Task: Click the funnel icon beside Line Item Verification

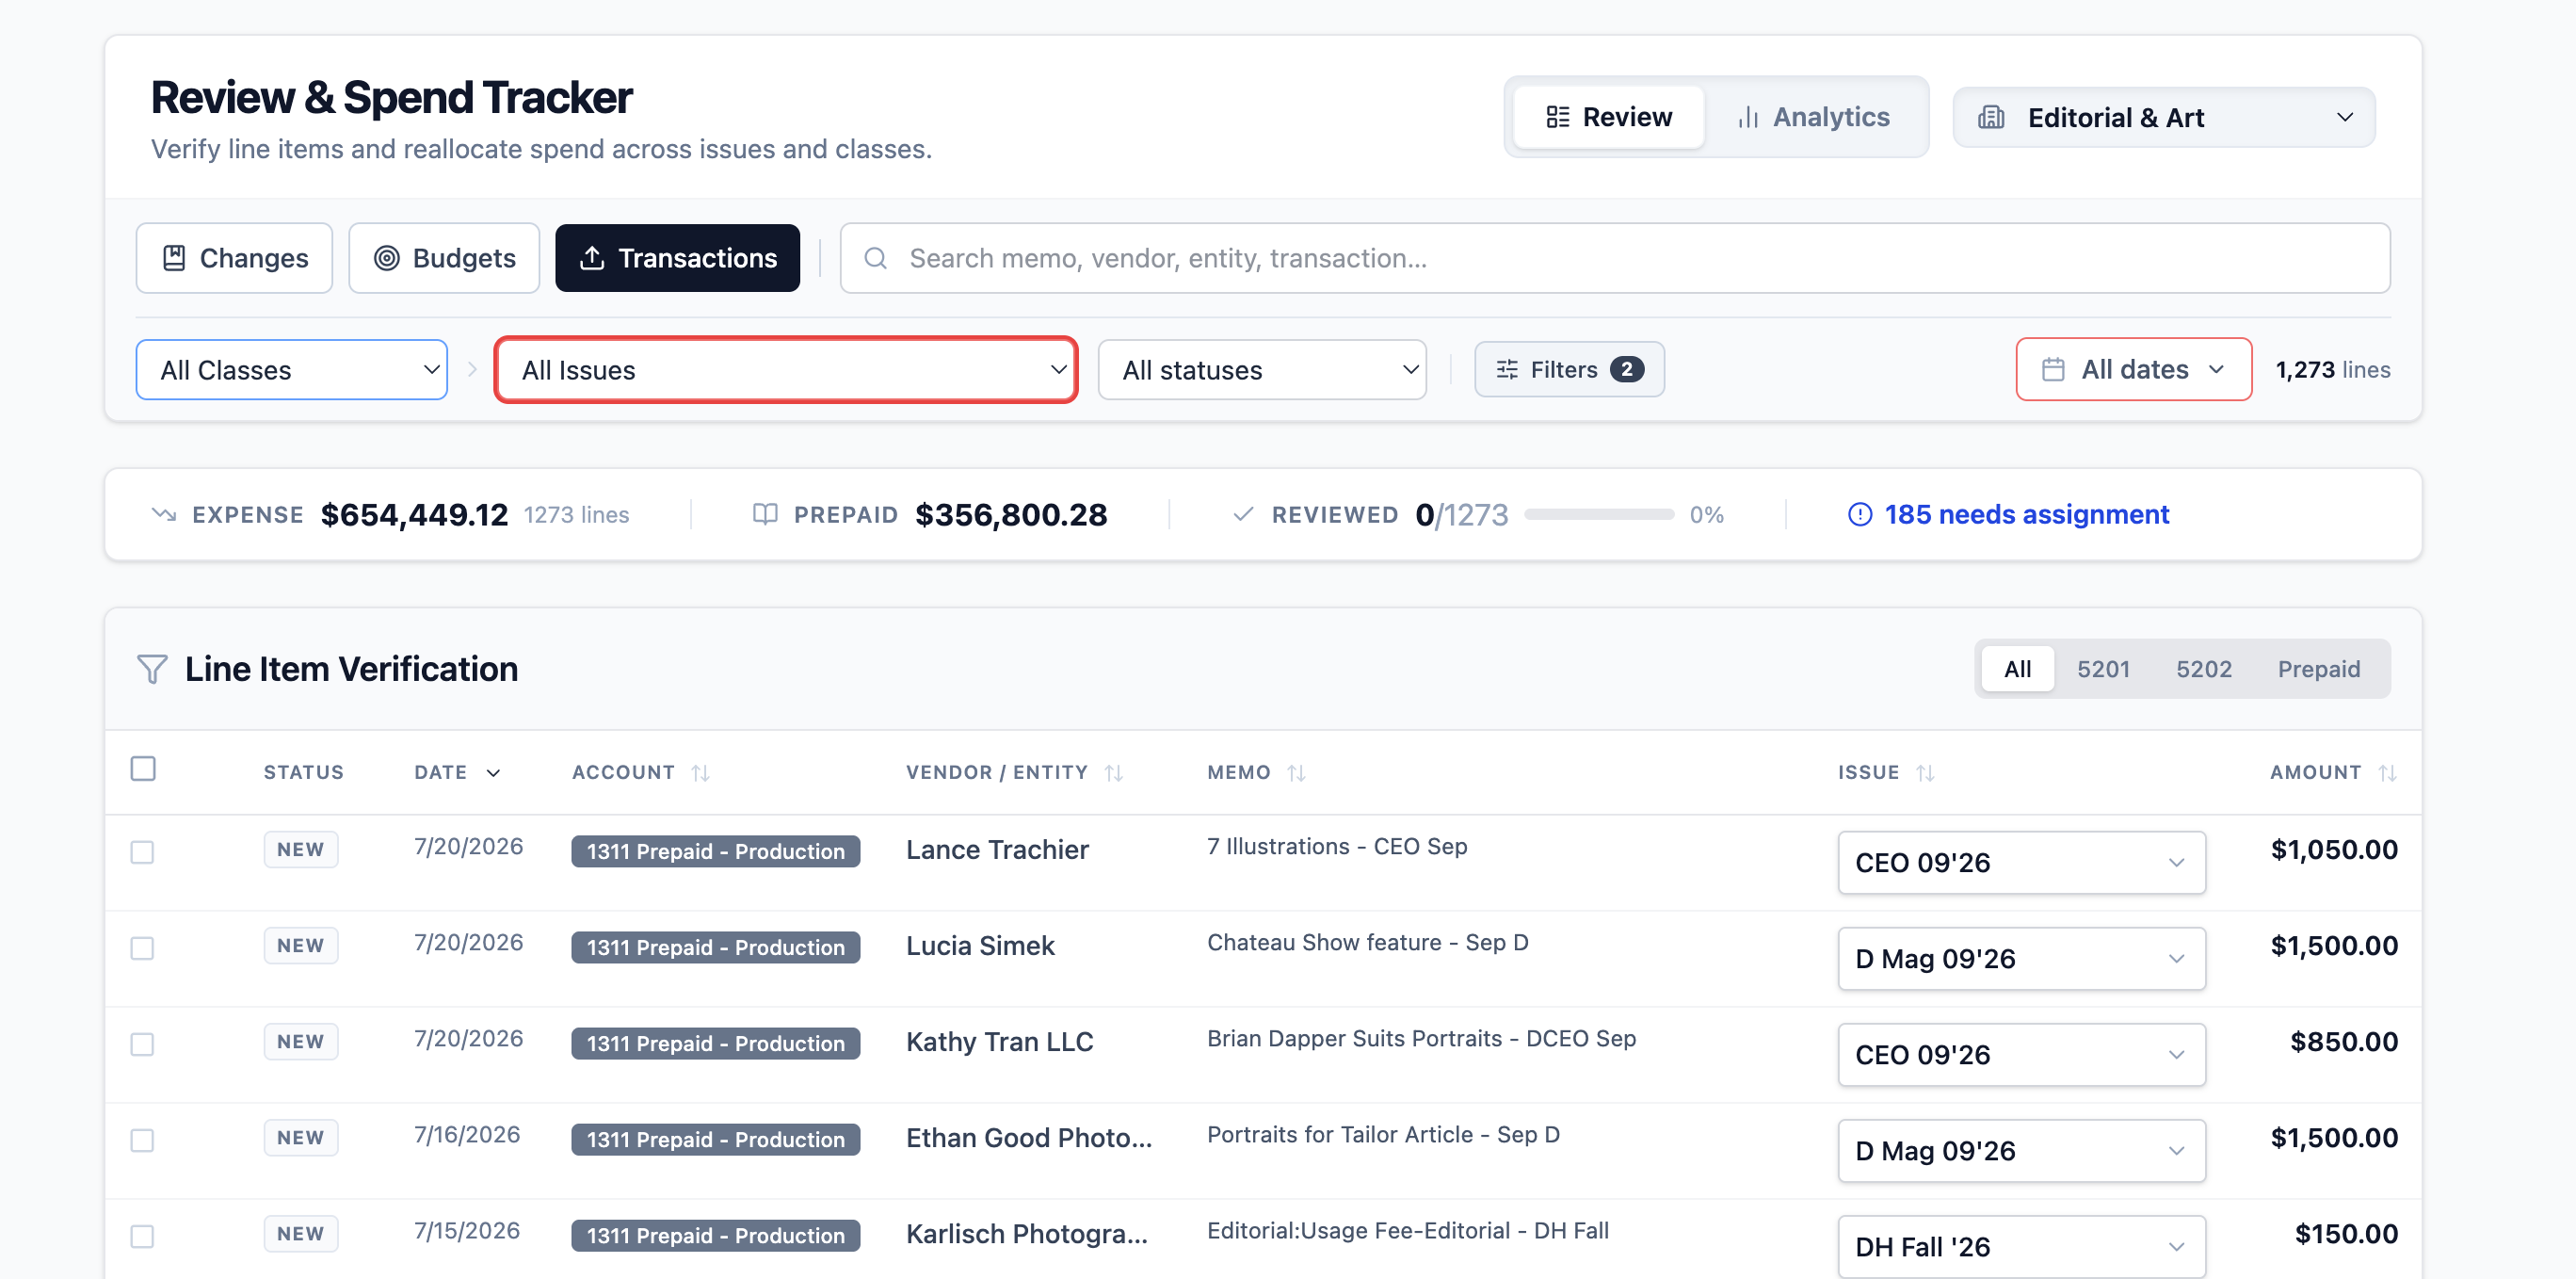Action: 152,669
